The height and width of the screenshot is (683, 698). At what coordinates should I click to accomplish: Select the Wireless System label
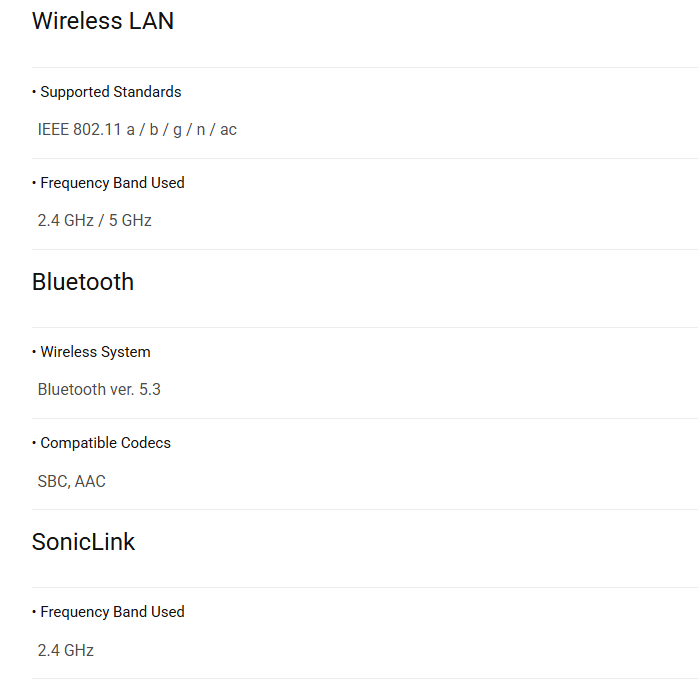click(95, 352)
